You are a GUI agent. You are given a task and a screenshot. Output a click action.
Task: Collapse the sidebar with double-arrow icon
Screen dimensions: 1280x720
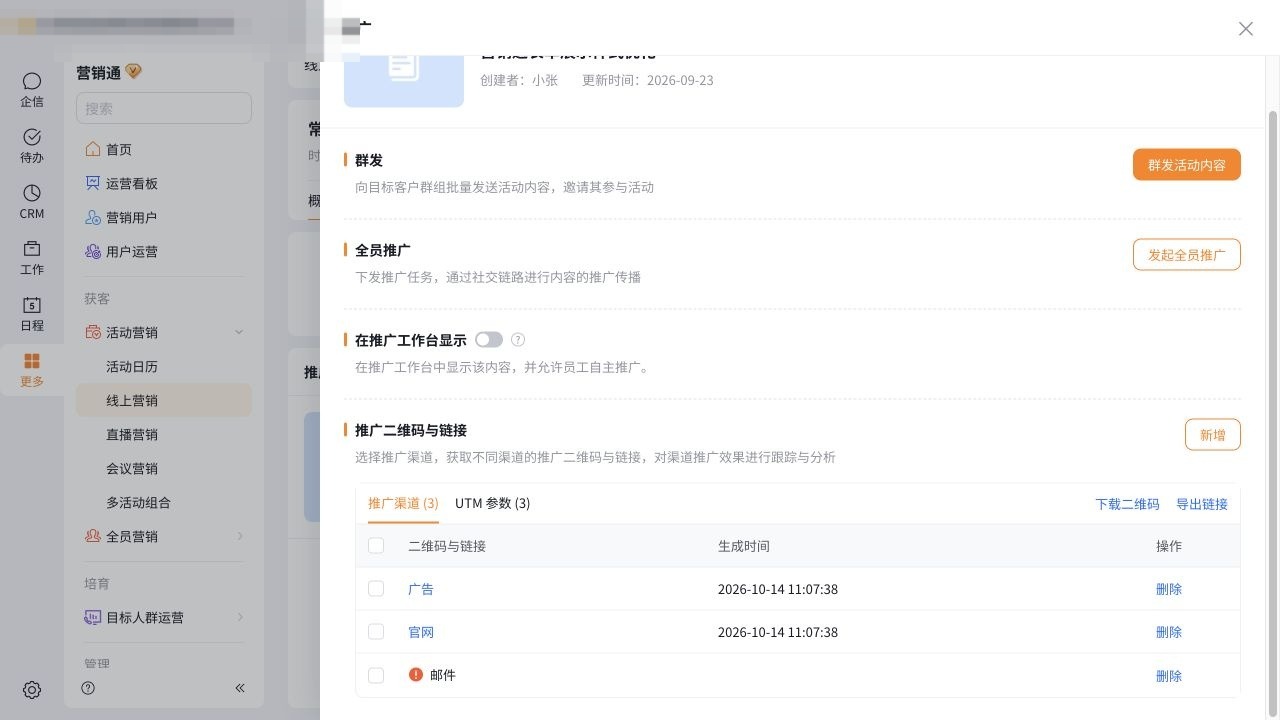[x=240, y=688]
